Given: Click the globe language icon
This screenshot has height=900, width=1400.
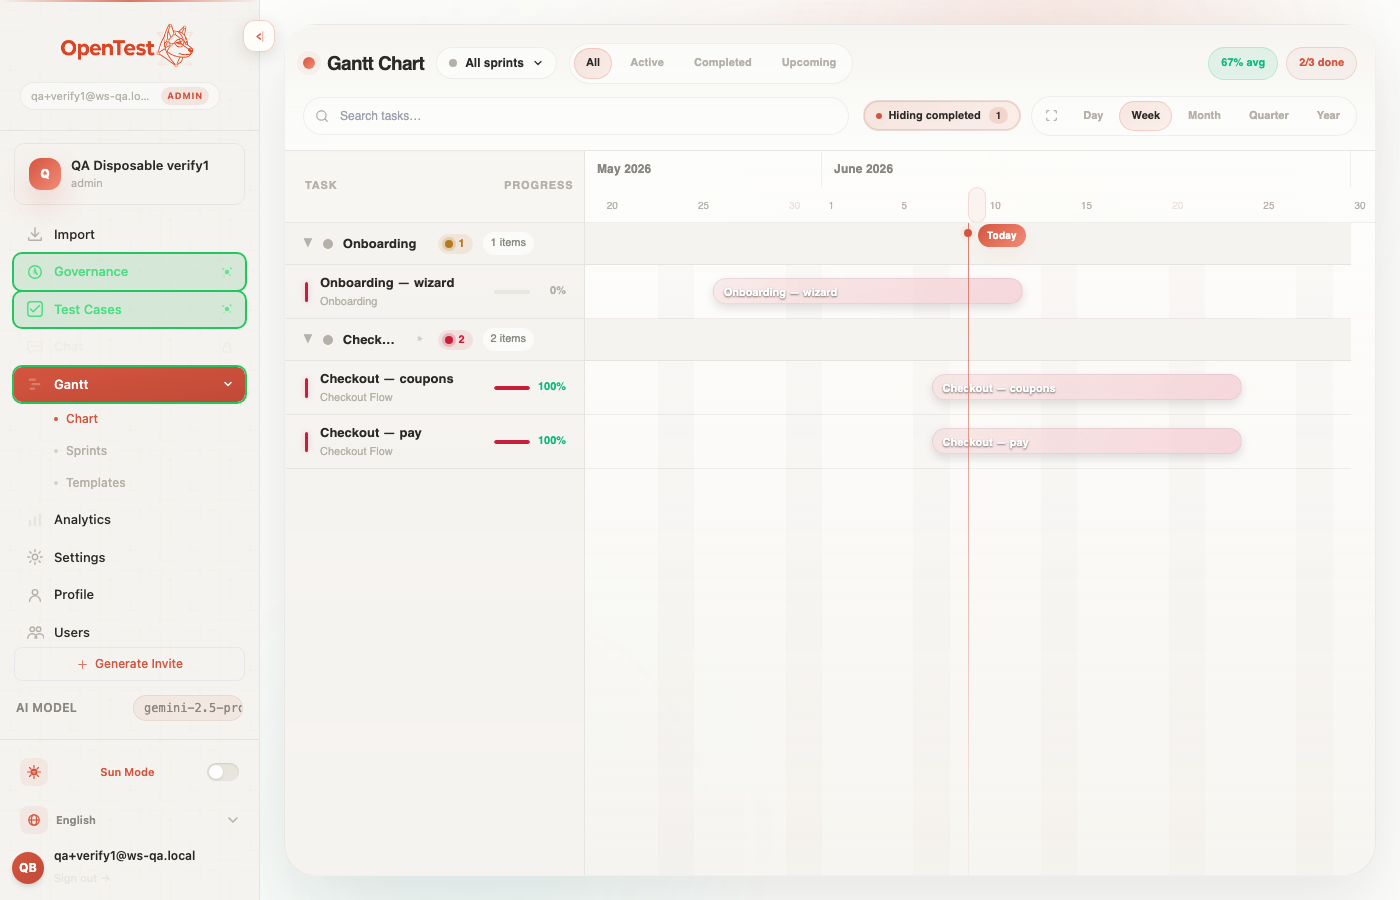Looking at the screenshot, I should click(34, 820).
